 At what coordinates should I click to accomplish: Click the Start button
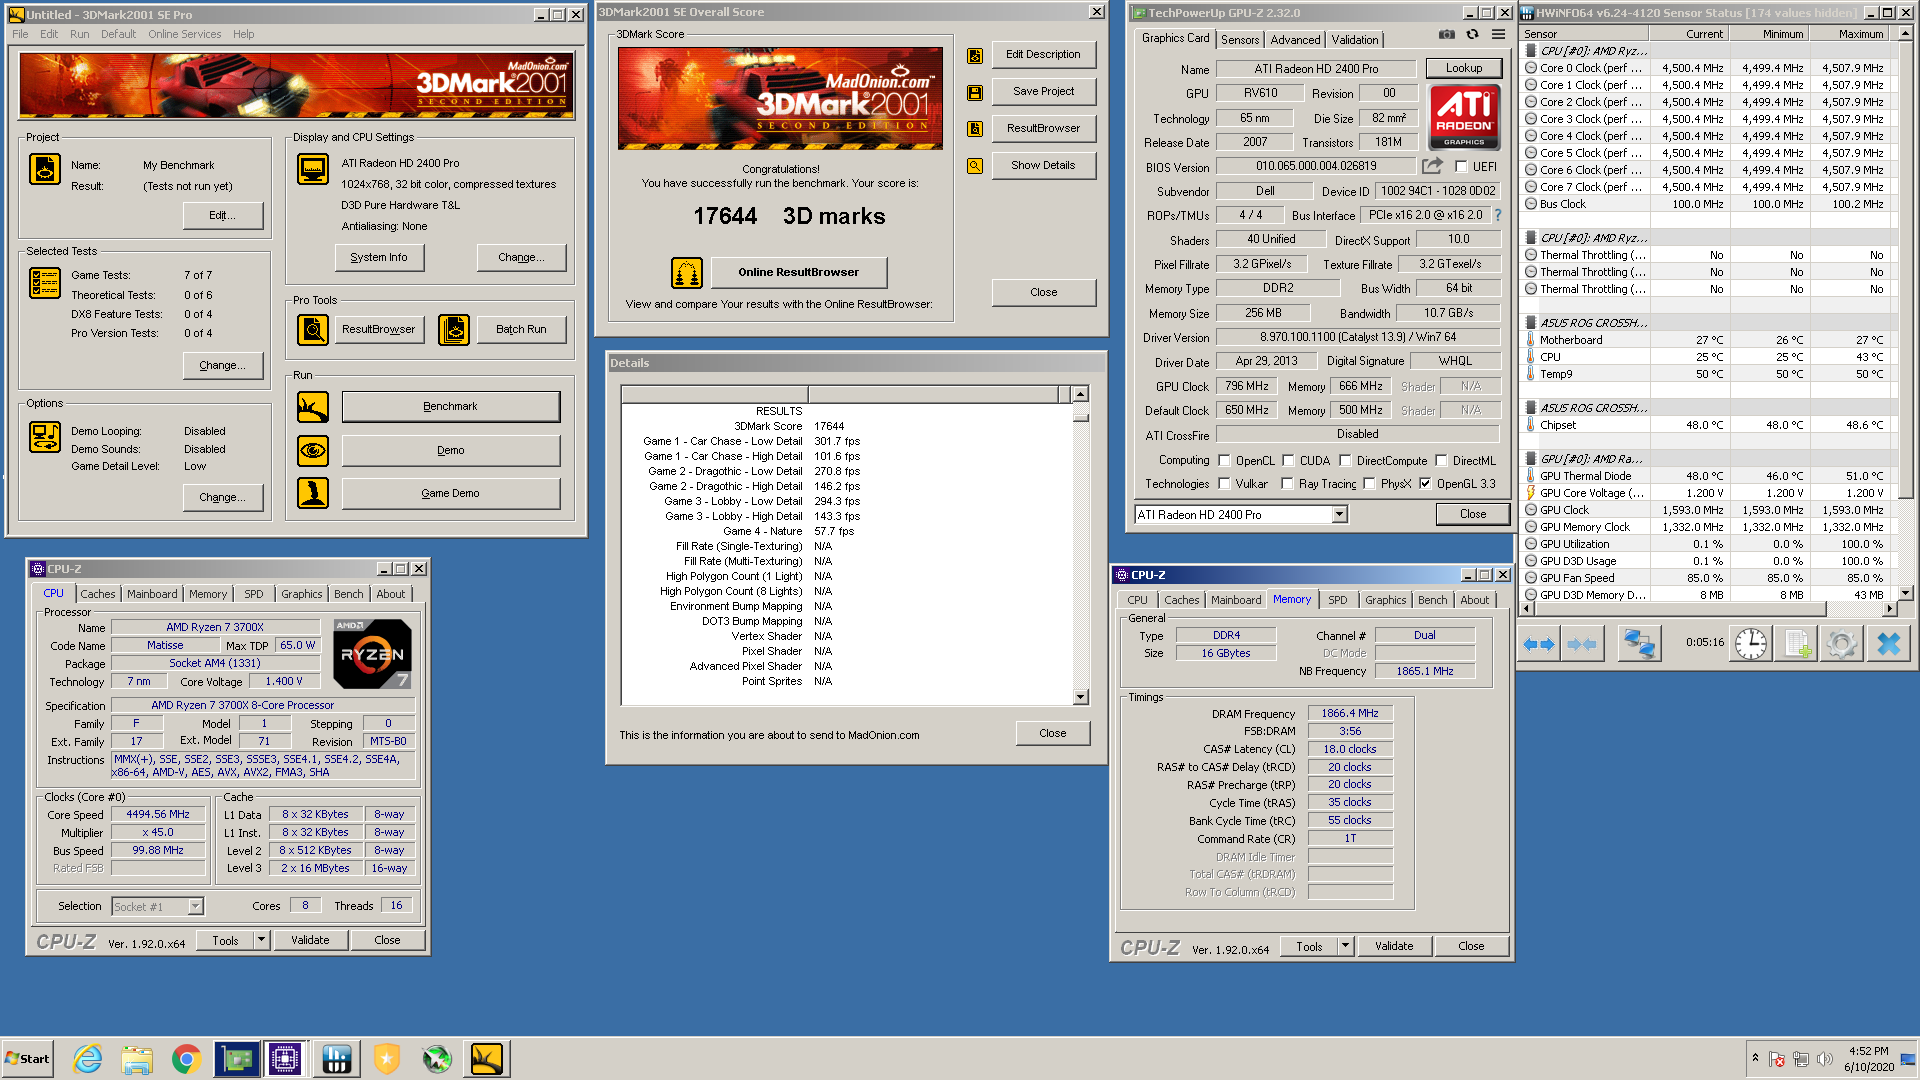(x=28, y=1058)
